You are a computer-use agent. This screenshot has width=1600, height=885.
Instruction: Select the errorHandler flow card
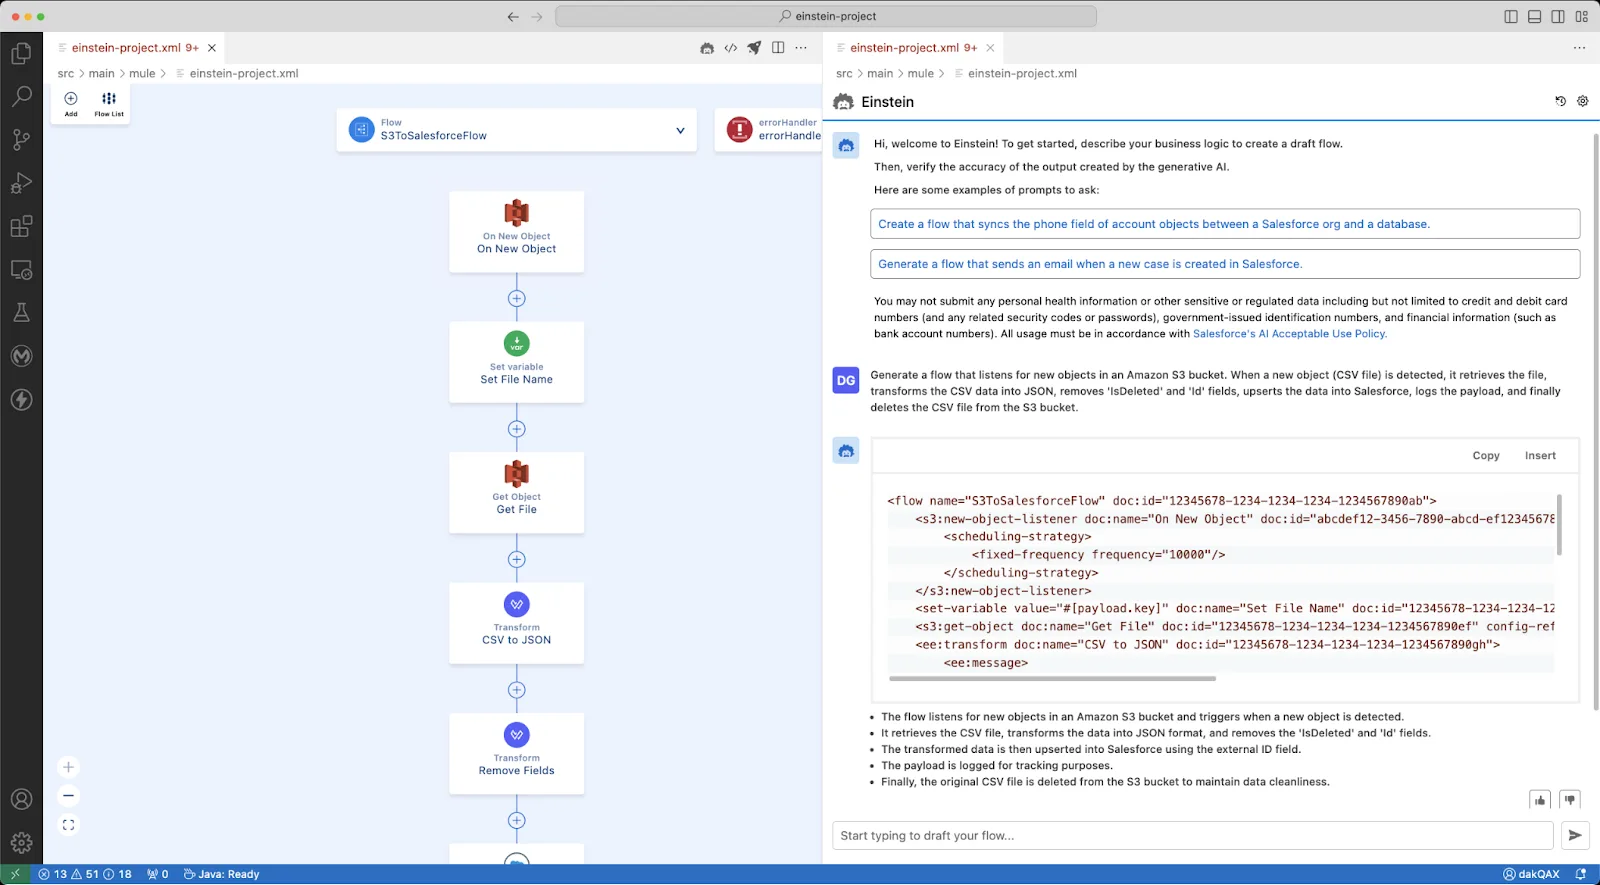[x=768, y=130]
